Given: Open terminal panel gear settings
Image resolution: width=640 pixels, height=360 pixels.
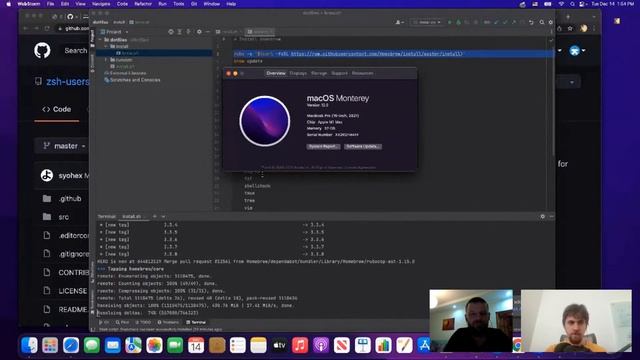Looking at the screenshot, I should [x=542, y=216].
